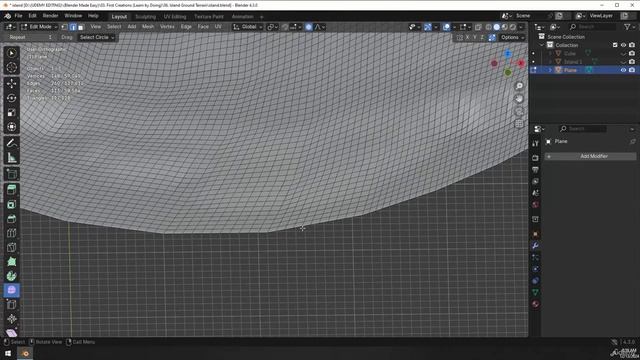The image size is (640, 360).
Task: Hide the Collection in viewport
Action: point(623,45)
